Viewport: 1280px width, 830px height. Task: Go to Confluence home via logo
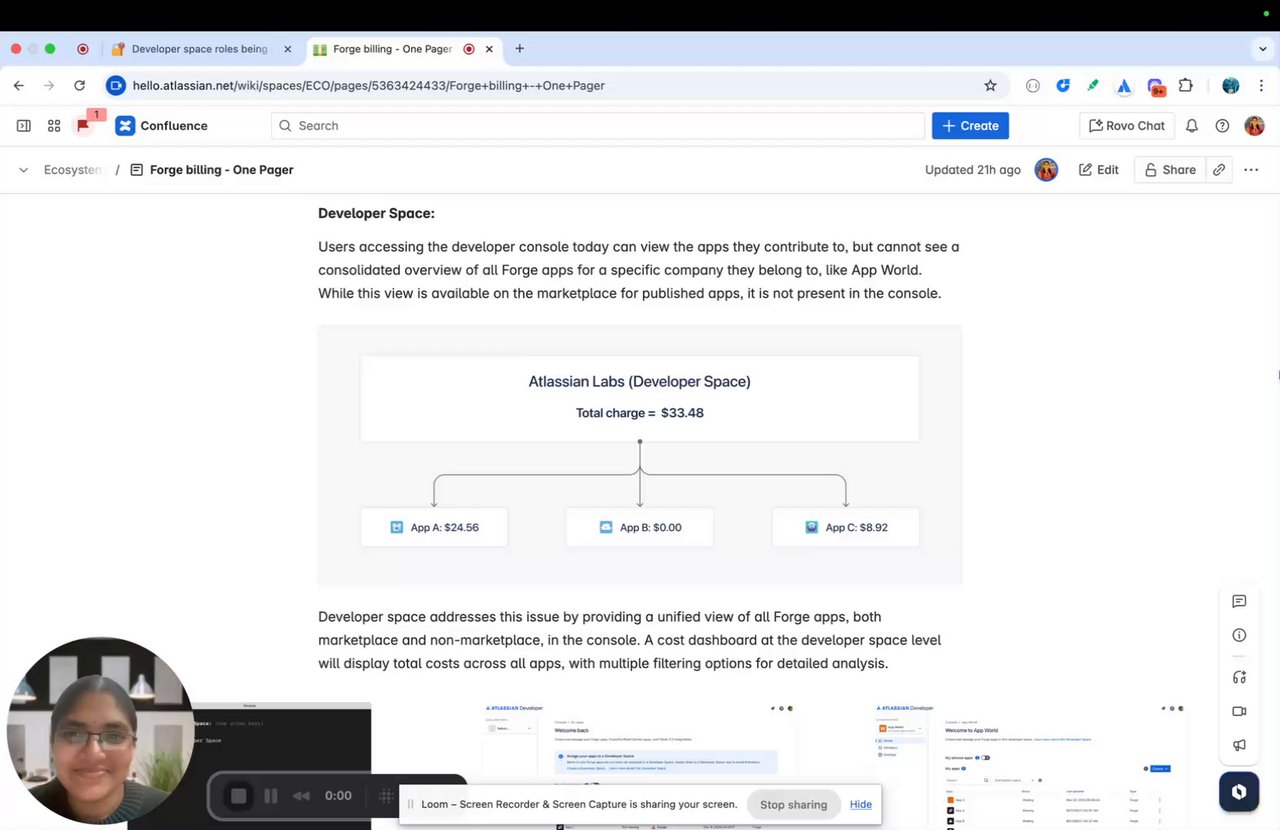[161, 126]
